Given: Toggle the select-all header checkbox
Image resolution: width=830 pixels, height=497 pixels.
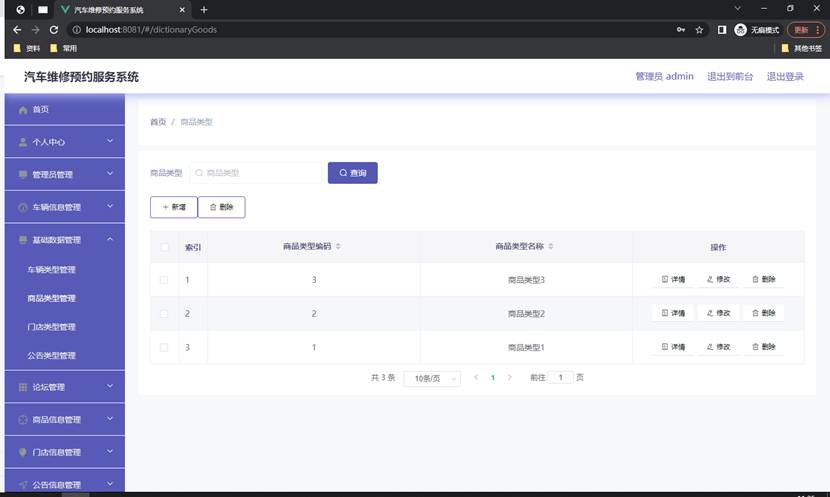Looking at the screenshot, I should click(165, 247).
